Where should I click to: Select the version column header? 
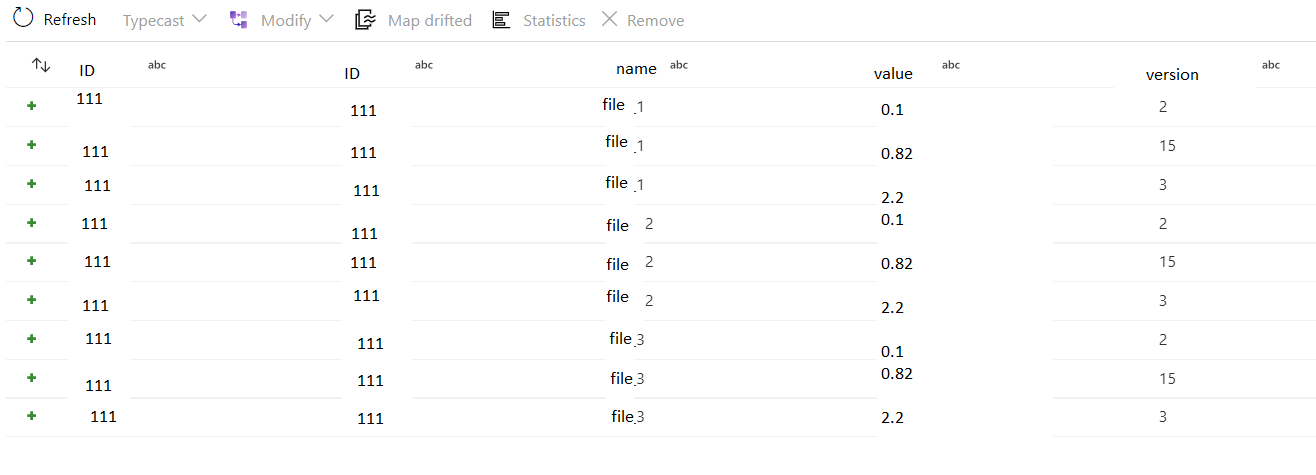point(1172,74)
